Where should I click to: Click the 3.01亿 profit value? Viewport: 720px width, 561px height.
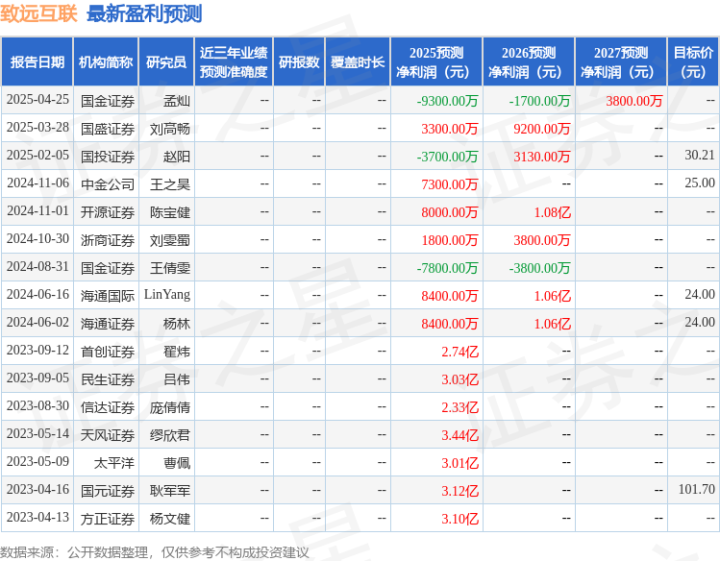click(x=460, y=463)
